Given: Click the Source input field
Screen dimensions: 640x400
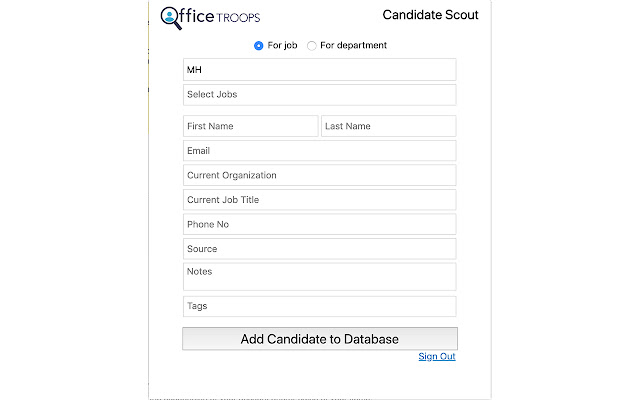Looking at the screenshot, I should 319,249.
